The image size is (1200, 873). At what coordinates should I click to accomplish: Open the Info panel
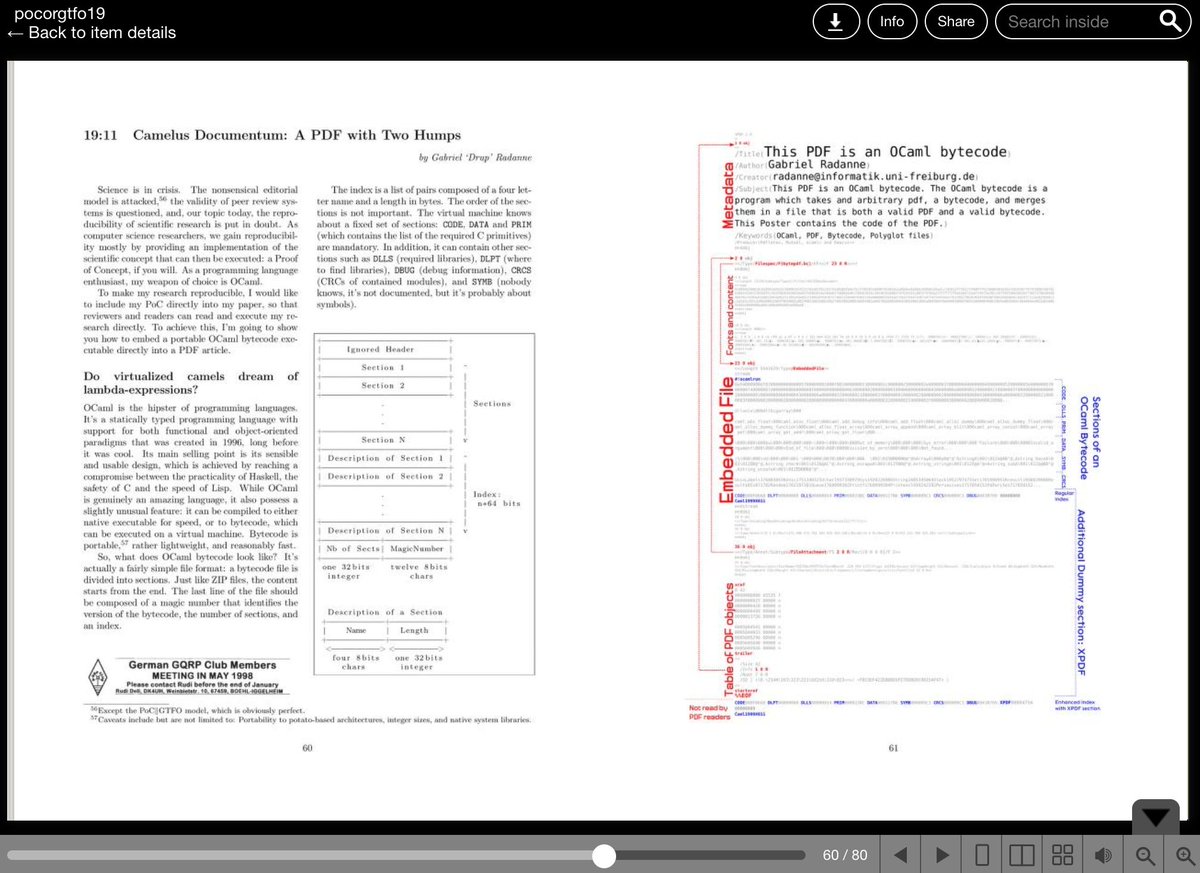[892, 21]
